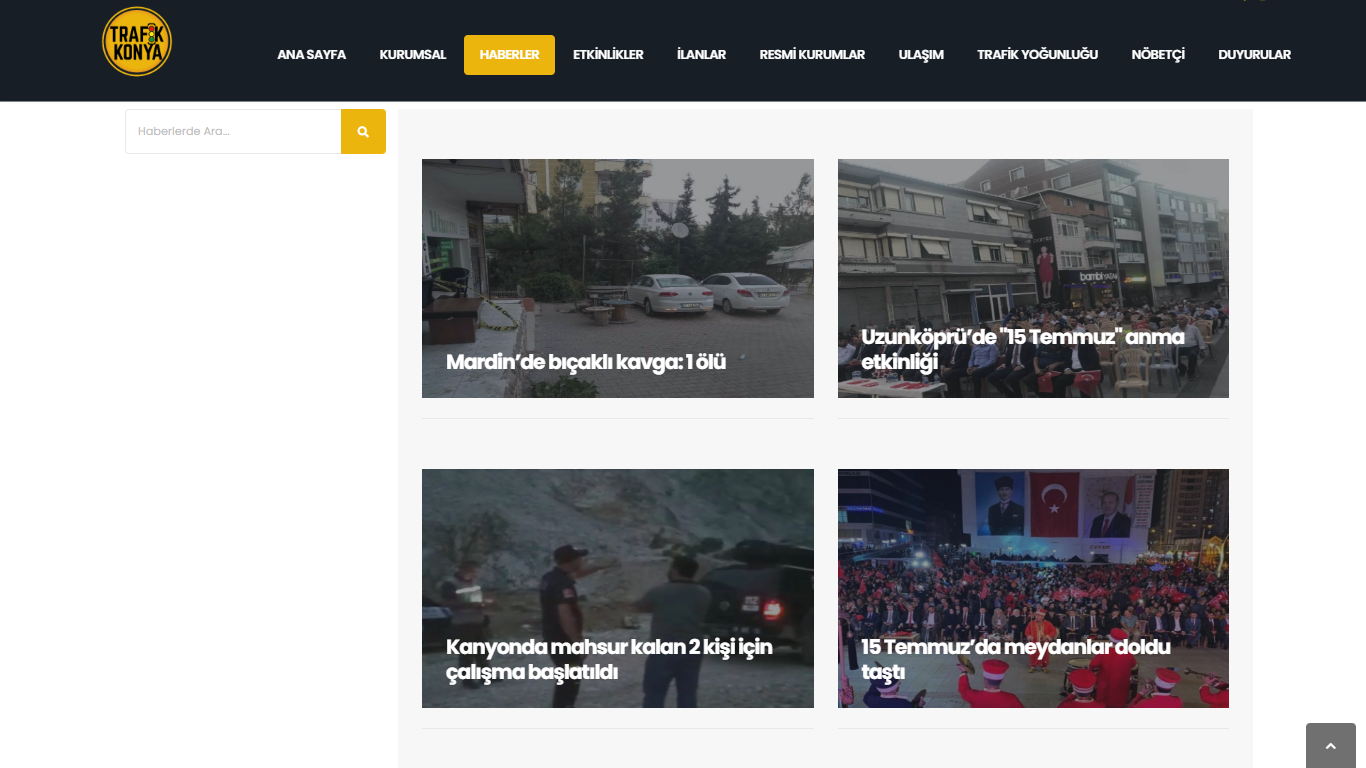Select the highlighted HABERLER tab
This screenshot has height=768, width=1366.
[x=509, y=55]
